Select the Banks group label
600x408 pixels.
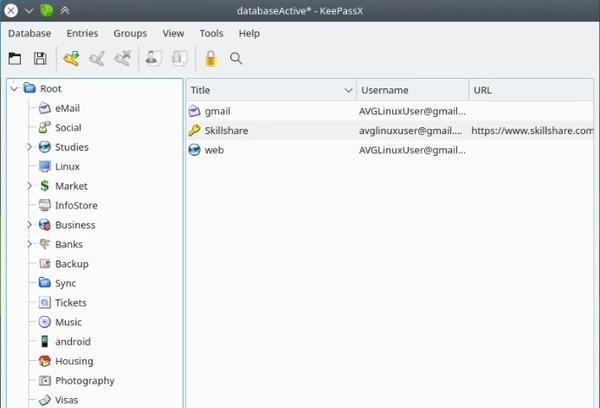coord(69,244)
